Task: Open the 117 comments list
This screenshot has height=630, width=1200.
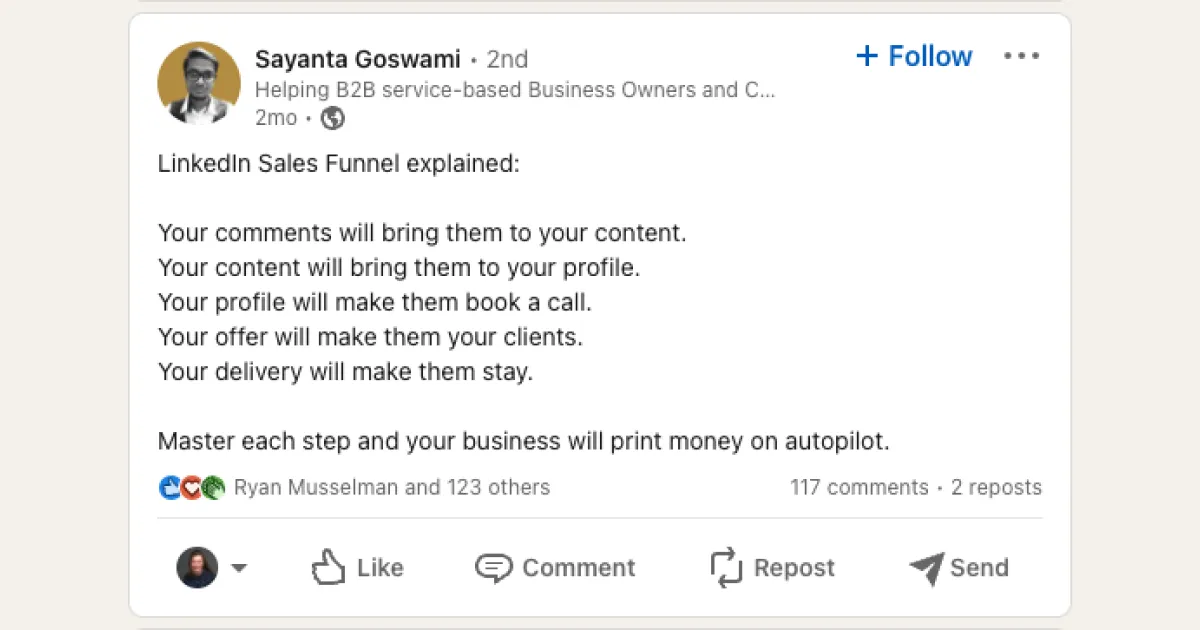Action: coord(858,487)
